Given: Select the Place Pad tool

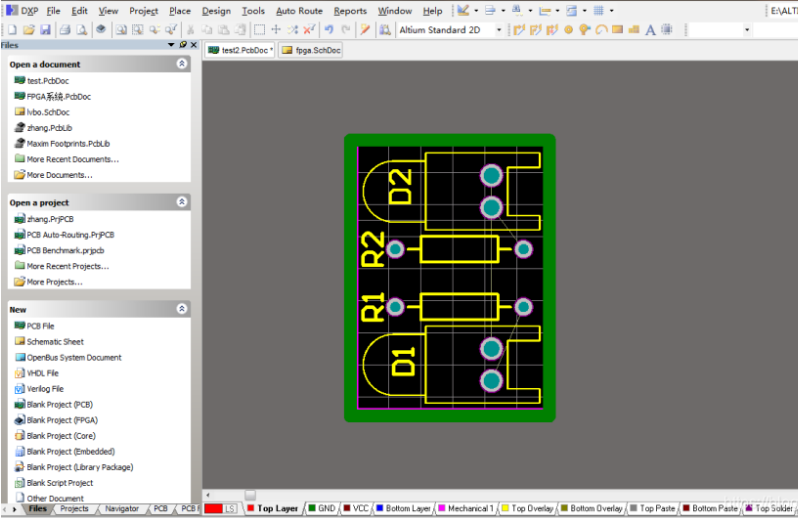Looking at the screenshot, I should pos(568,30).
